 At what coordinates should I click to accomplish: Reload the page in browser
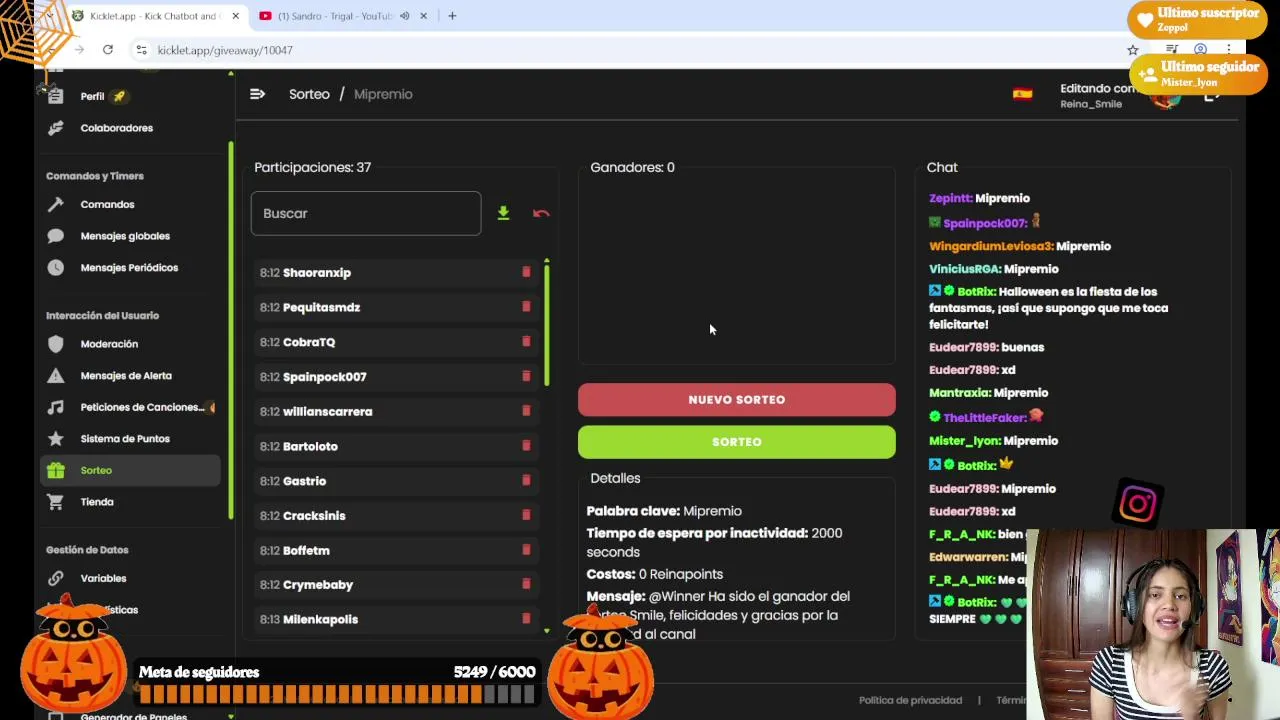click(108, 50)
